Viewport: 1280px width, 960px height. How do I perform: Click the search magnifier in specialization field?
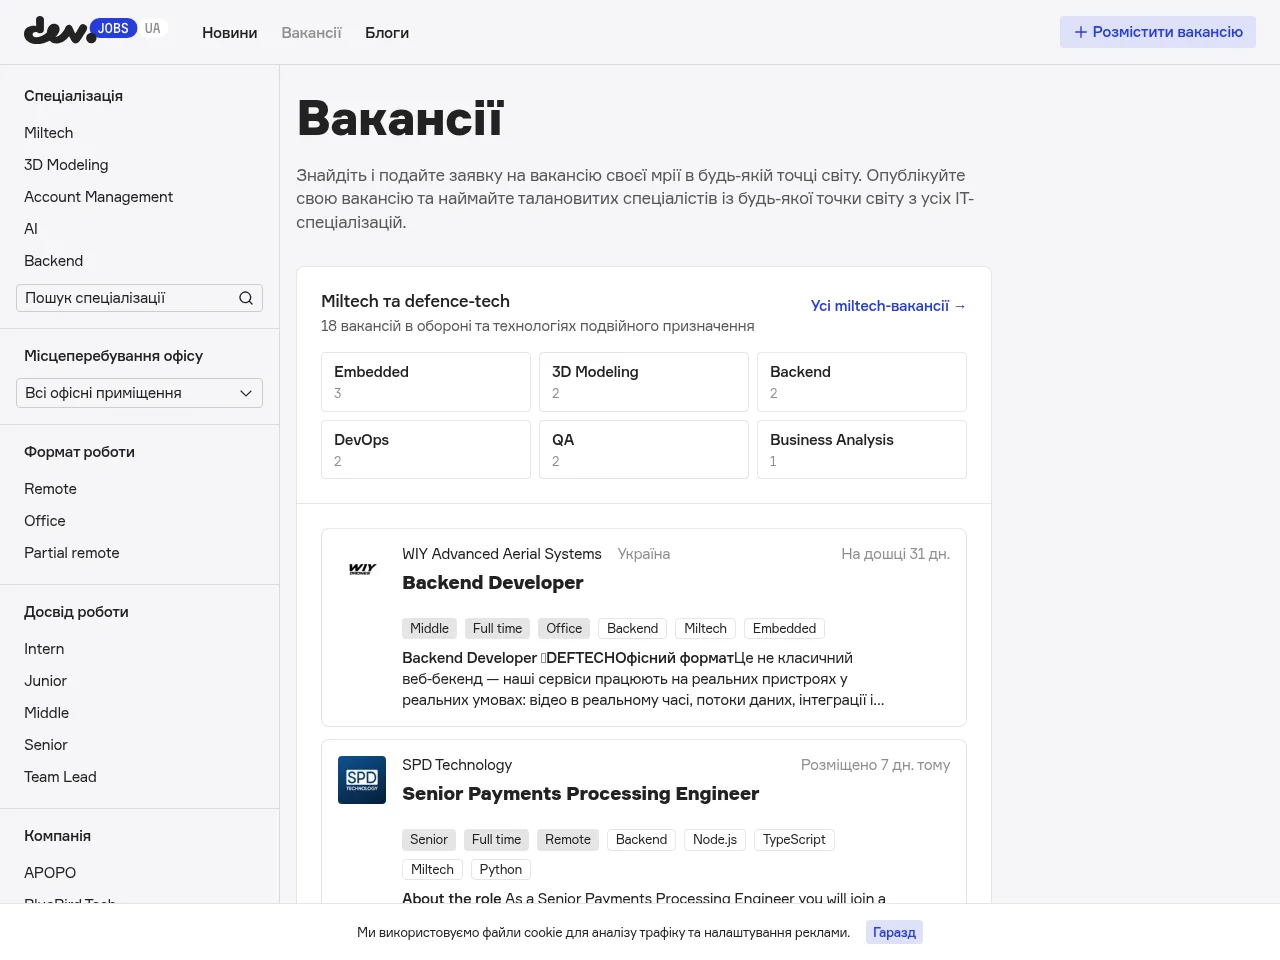(x=246, y=298)
